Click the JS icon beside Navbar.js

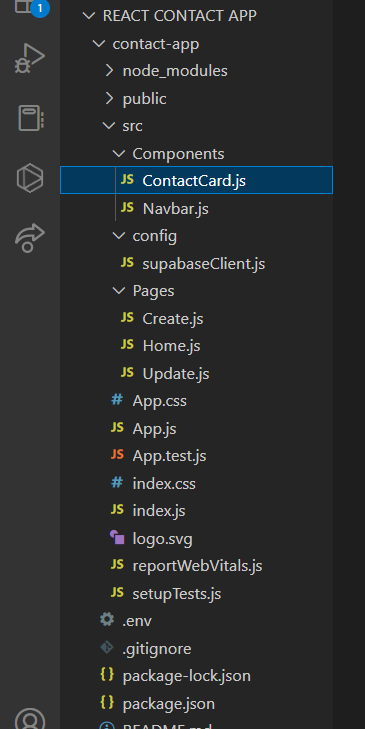[127, 208]
